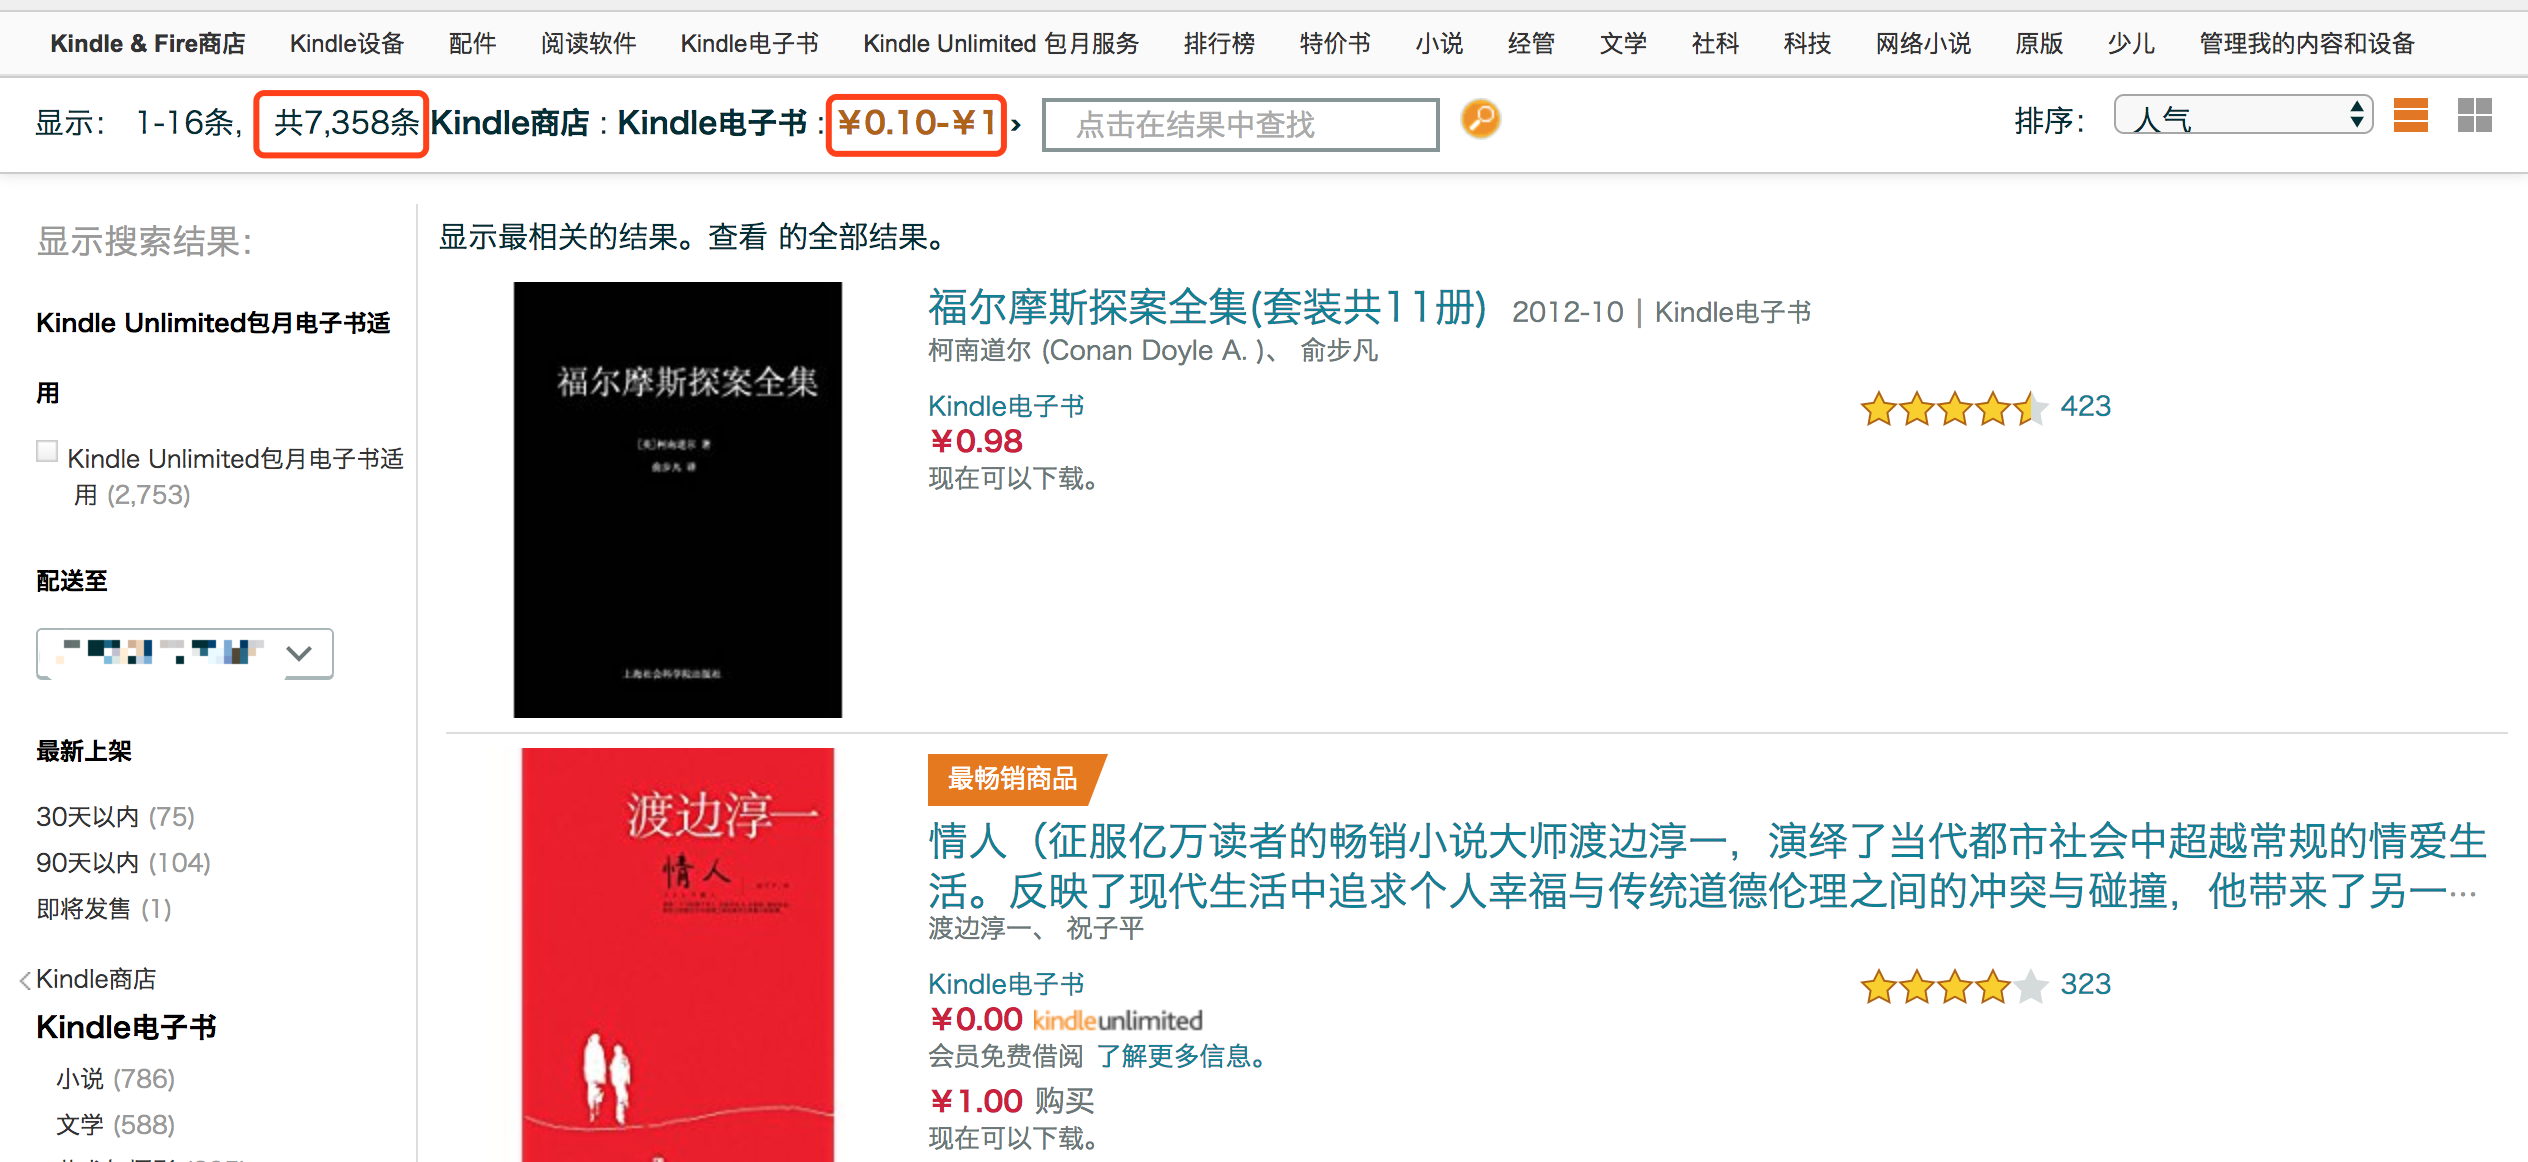Viewport: 2528px width, 1162px height.
Task: Expand the 配送至 delivery location dropdown
Action: pyautogui.click(x=185, y=653)
